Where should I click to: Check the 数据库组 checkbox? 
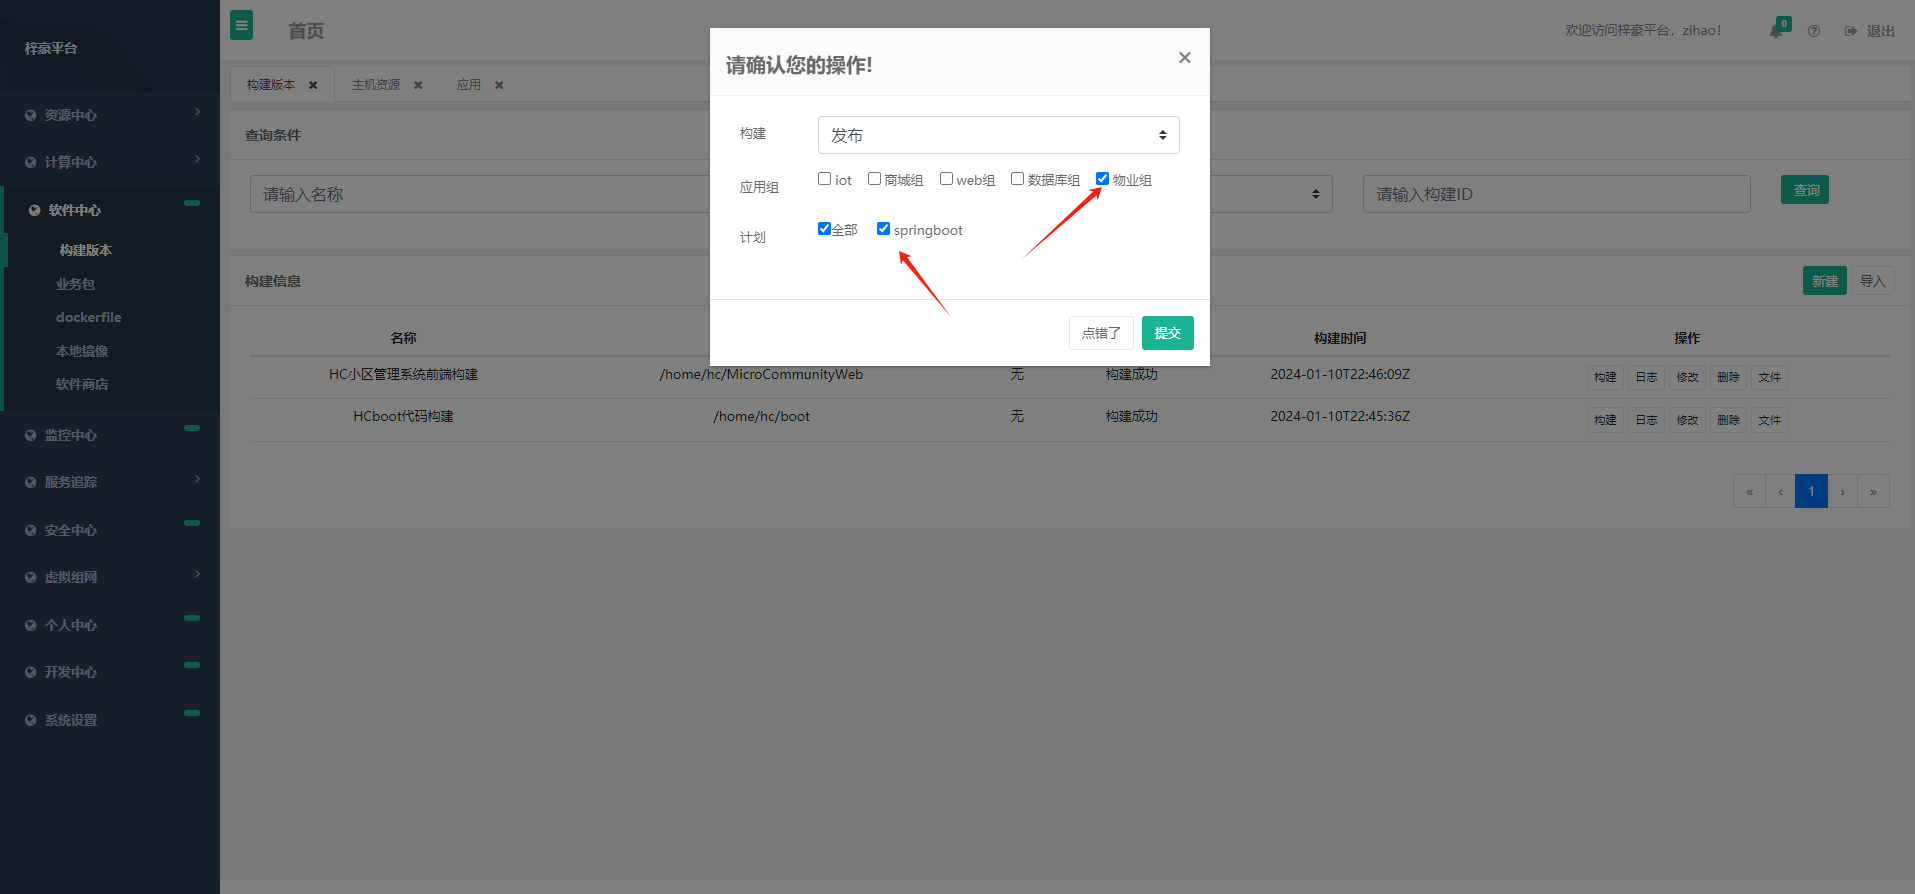pos(1017,179)
